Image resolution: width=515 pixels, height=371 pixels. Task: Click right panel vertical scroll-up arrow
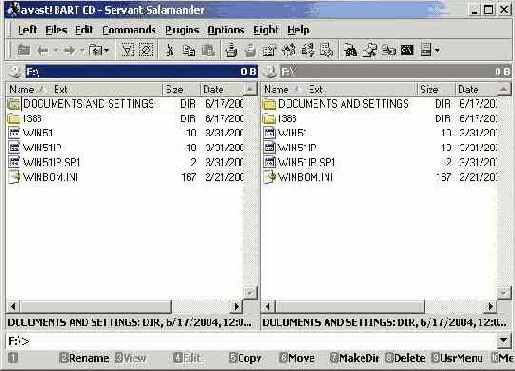pyautogui.click(x=504, y=89)
